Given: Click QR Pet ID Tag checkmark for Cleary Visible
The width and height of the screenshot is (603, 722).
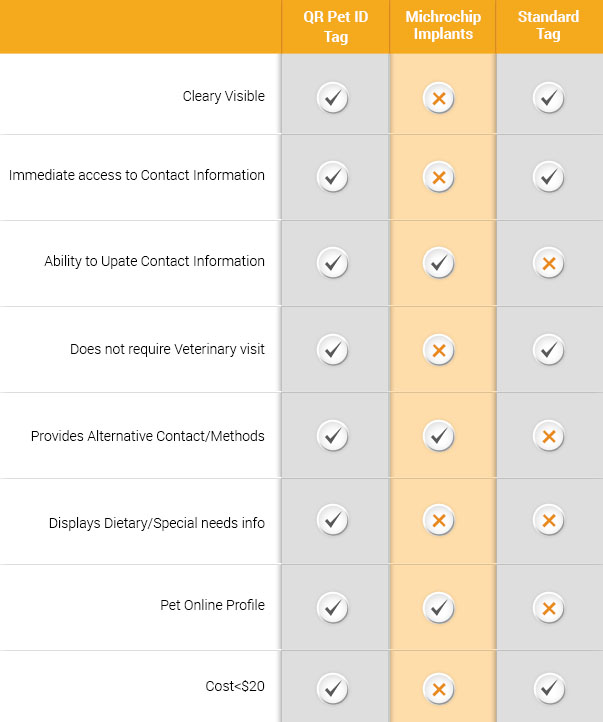Looking at the screenshot, I should click(333, 98).
